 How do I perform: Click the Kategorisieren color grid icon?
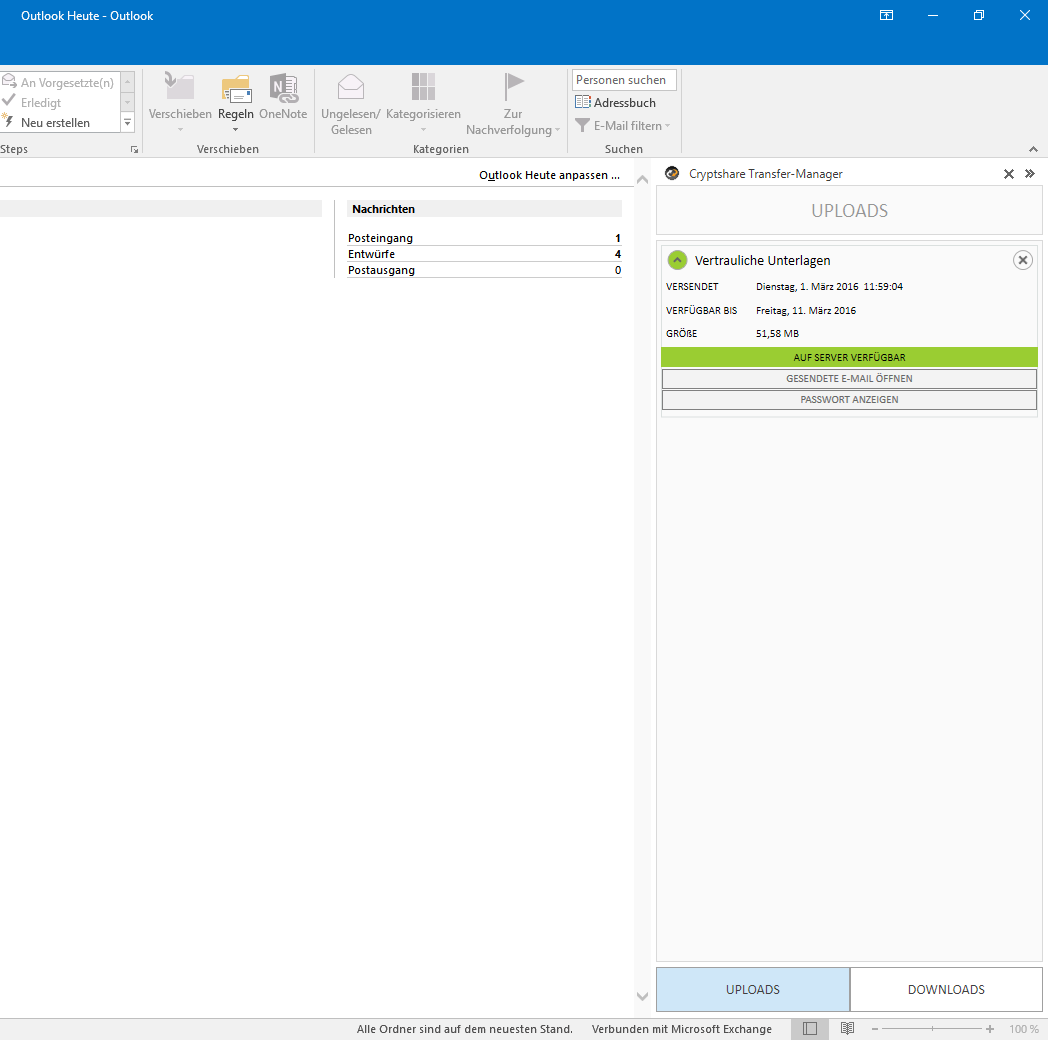[423, 87]
